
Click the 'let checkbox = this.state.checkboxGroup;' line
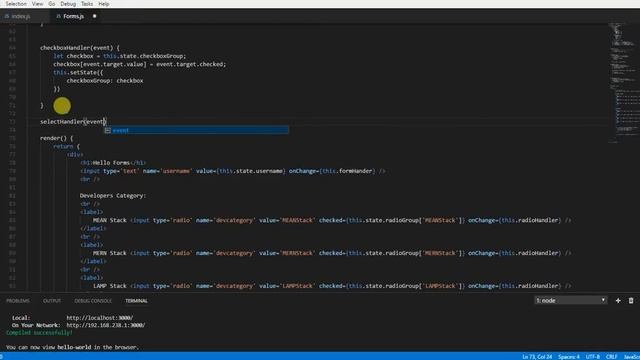(119, 56)
